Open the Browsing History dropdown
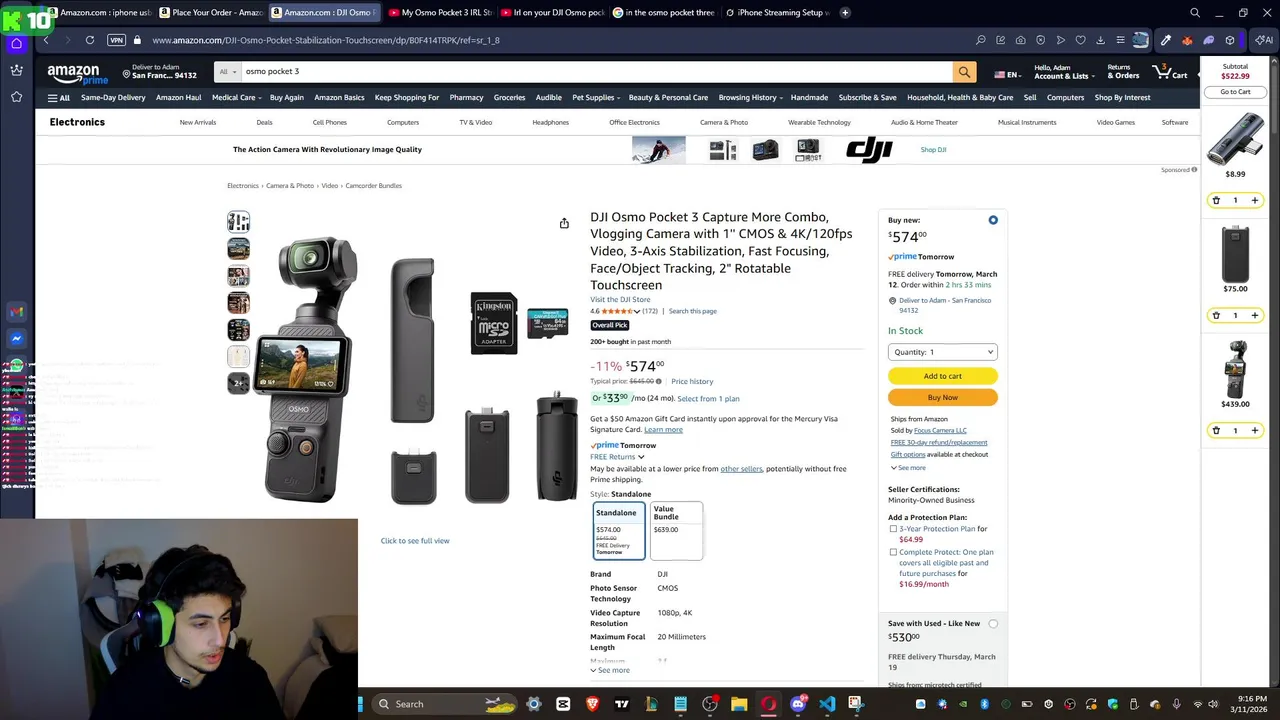This screenshot has height=720, width=1280. [x=751, y=98]
